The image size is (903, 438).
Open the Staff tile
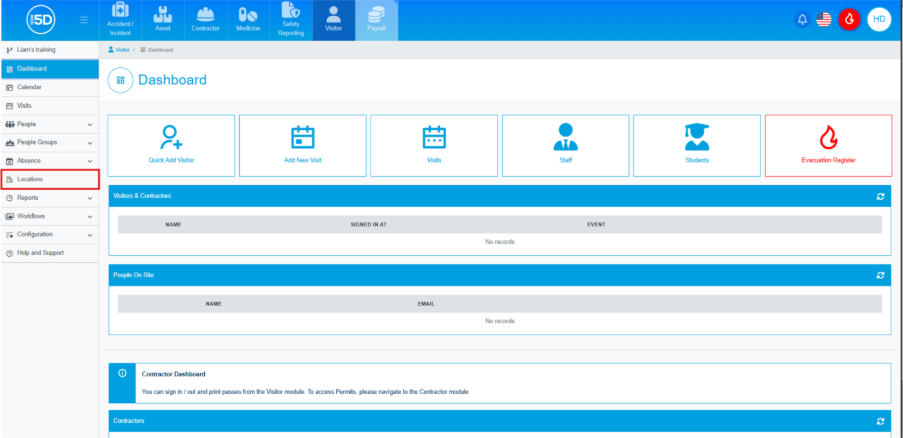pyautogui.click(x=565, y=145)
